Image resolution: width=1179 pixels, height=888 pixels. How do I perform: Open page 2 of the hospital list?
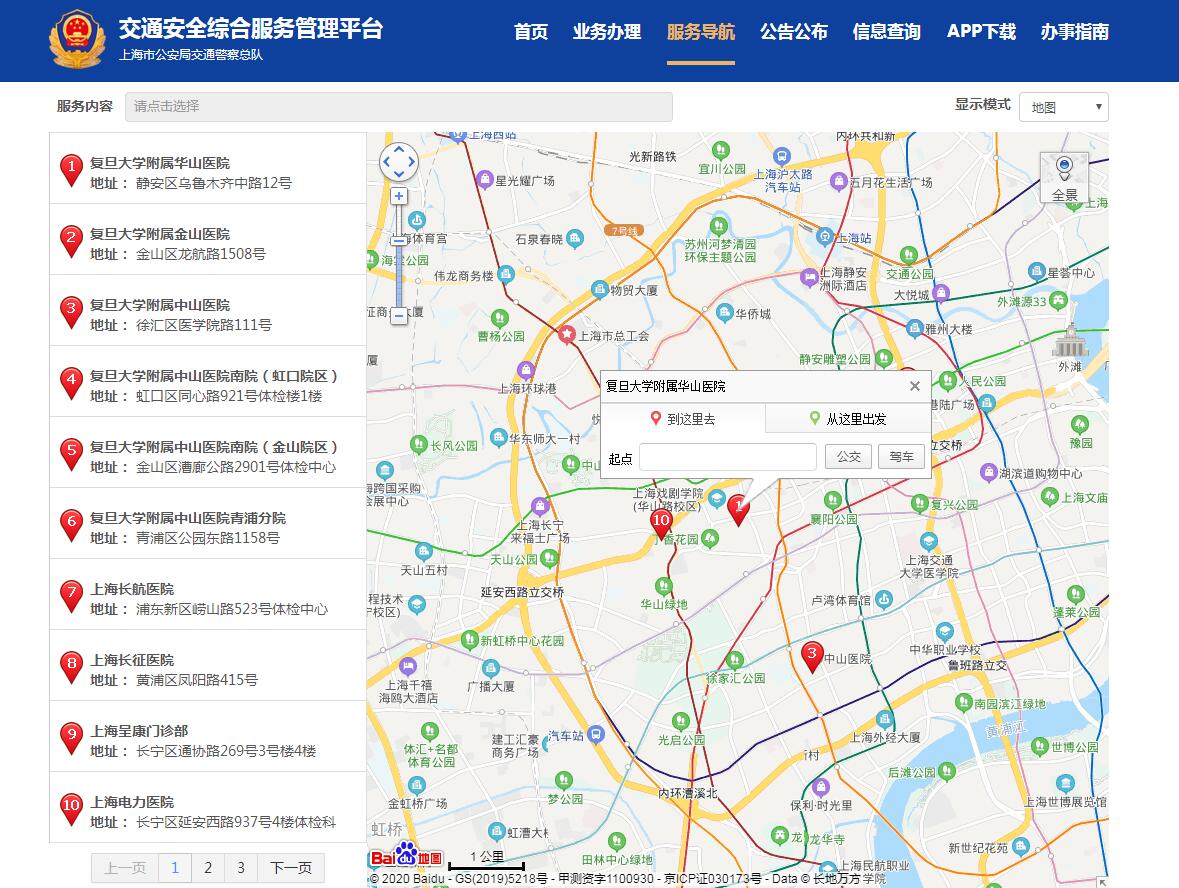(207, 868)
